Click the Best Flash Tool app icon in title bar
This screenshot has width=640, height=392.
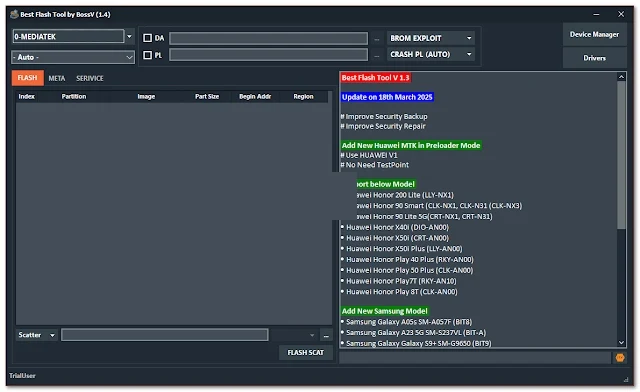click(14, 14)
